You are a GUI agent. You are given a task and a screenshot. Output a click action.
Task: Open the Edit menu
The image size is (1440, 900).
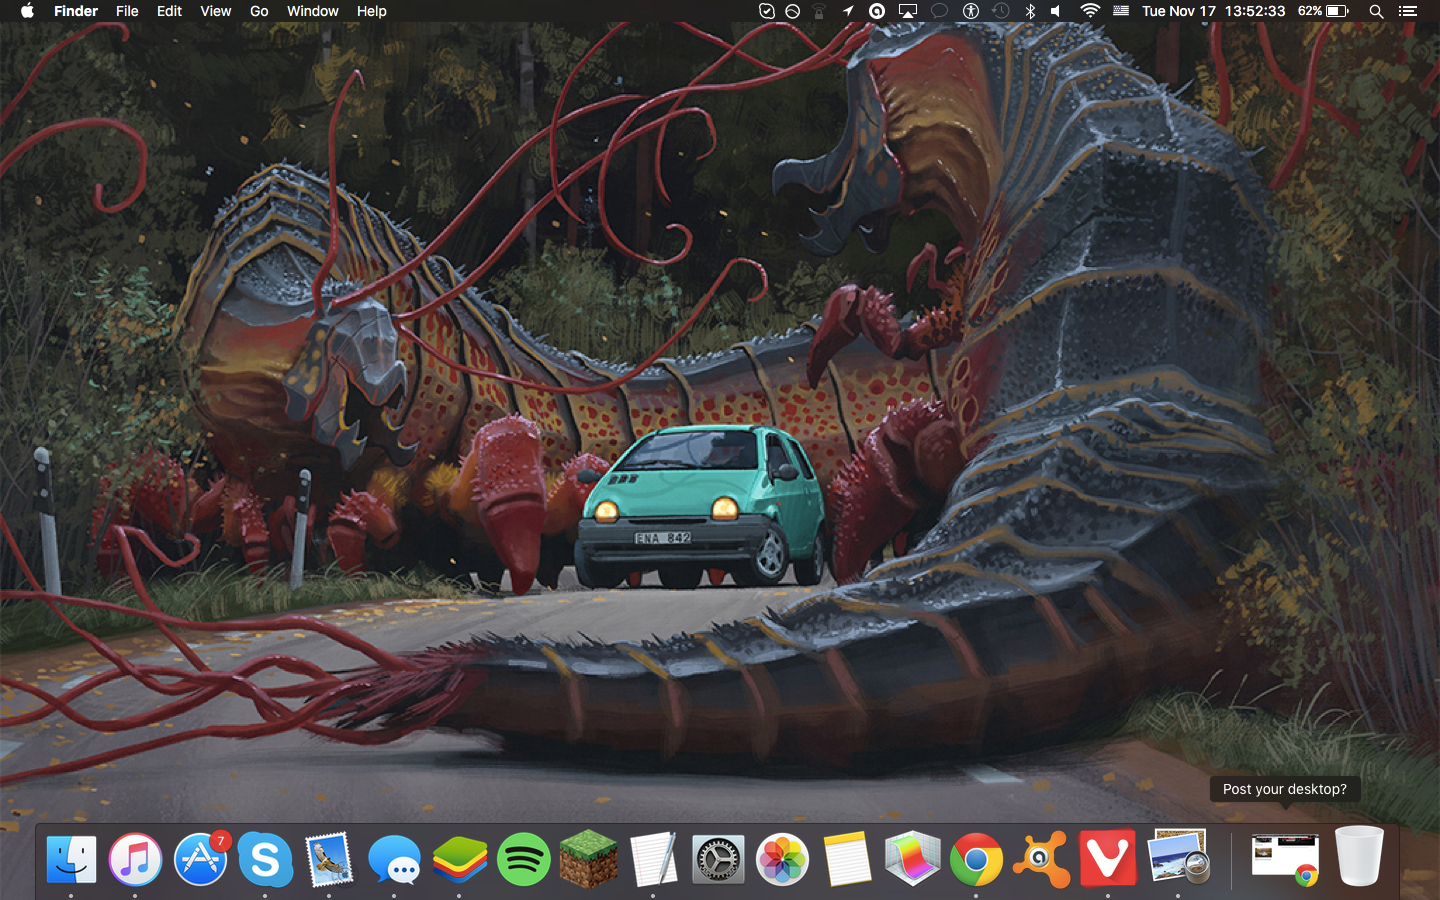(x=169, y=11)
